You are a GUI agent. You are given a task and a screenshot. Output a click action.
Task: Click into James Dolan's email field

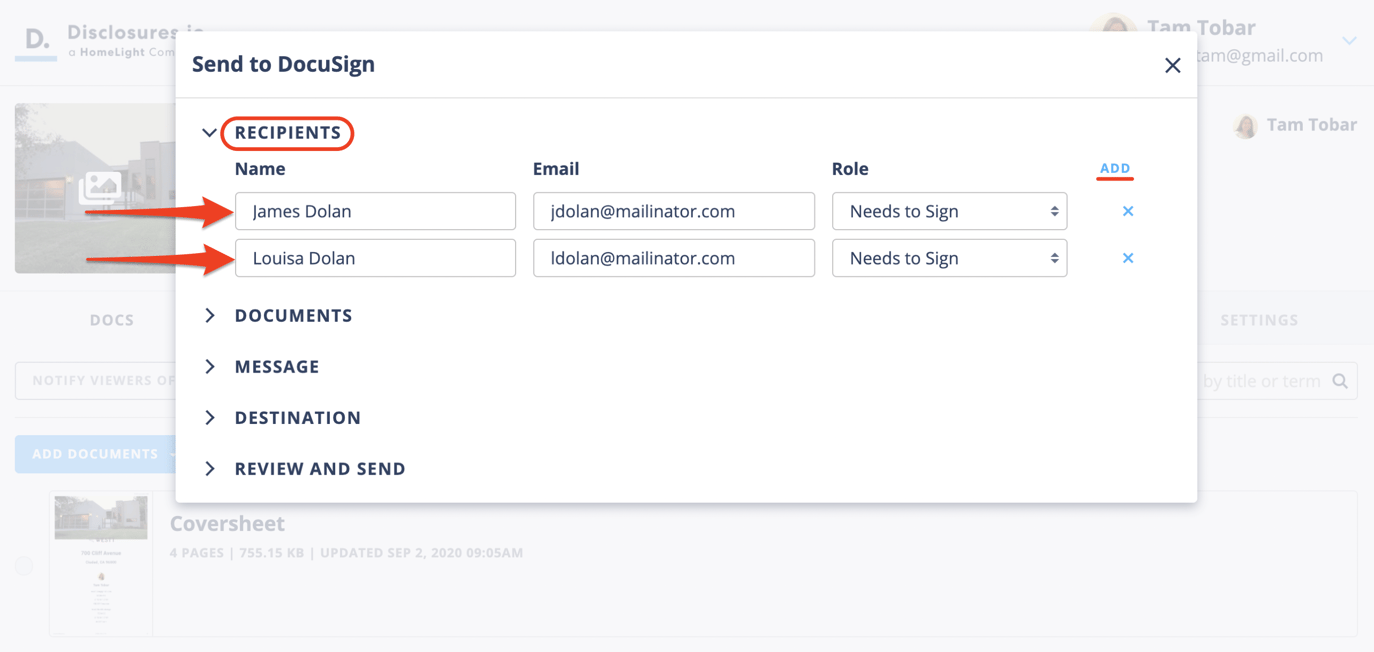tap(673, 211)
